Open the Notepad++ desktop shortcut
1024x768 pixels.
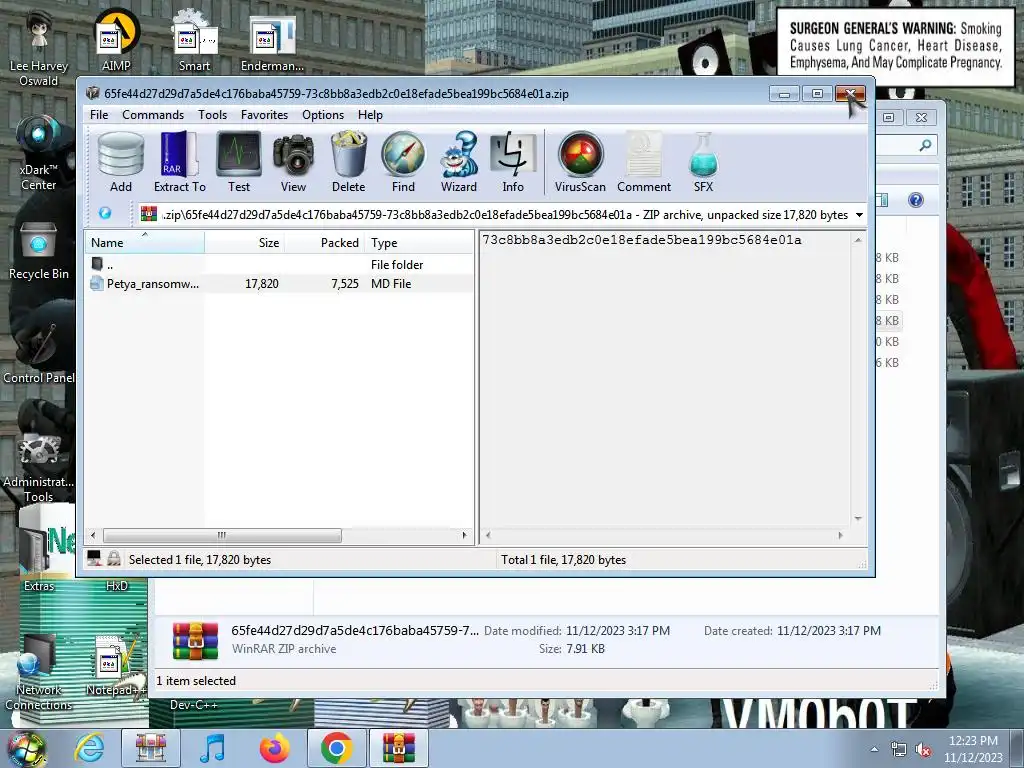click(x=114, y=666)
